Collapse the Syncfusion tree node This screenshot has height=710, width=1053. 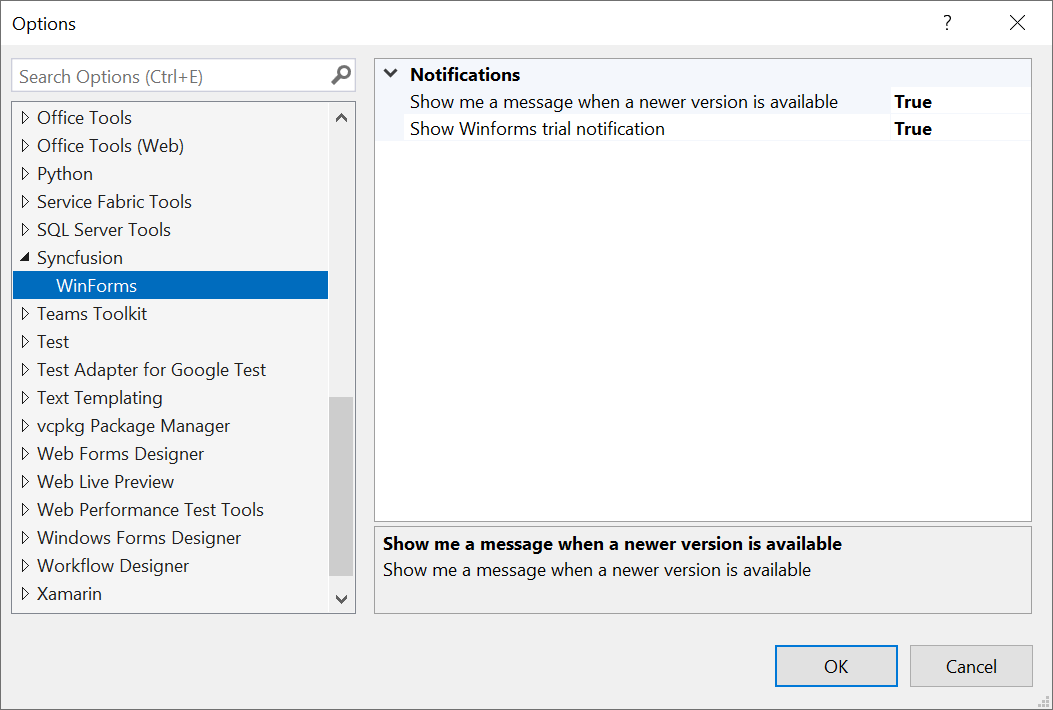(x=25, y=257)
